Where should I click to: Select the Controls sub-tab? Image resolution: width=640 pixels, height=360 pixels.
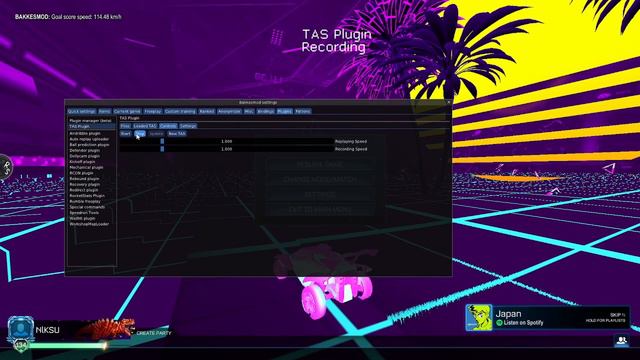point(168,126)
